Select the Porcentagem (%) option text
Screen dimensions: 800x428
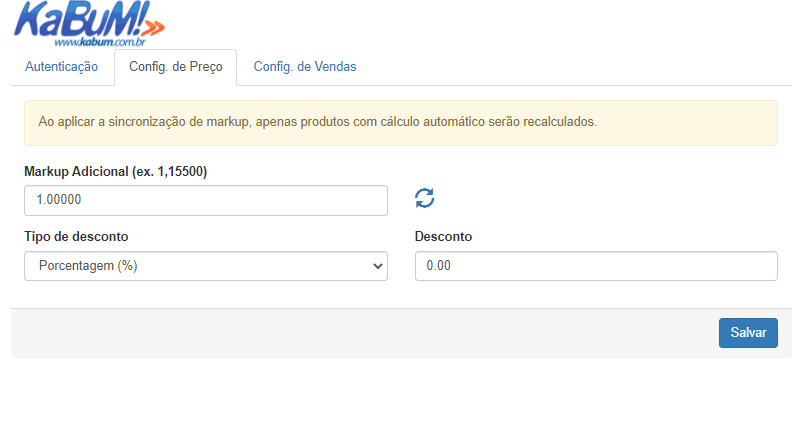pos(88,266)
